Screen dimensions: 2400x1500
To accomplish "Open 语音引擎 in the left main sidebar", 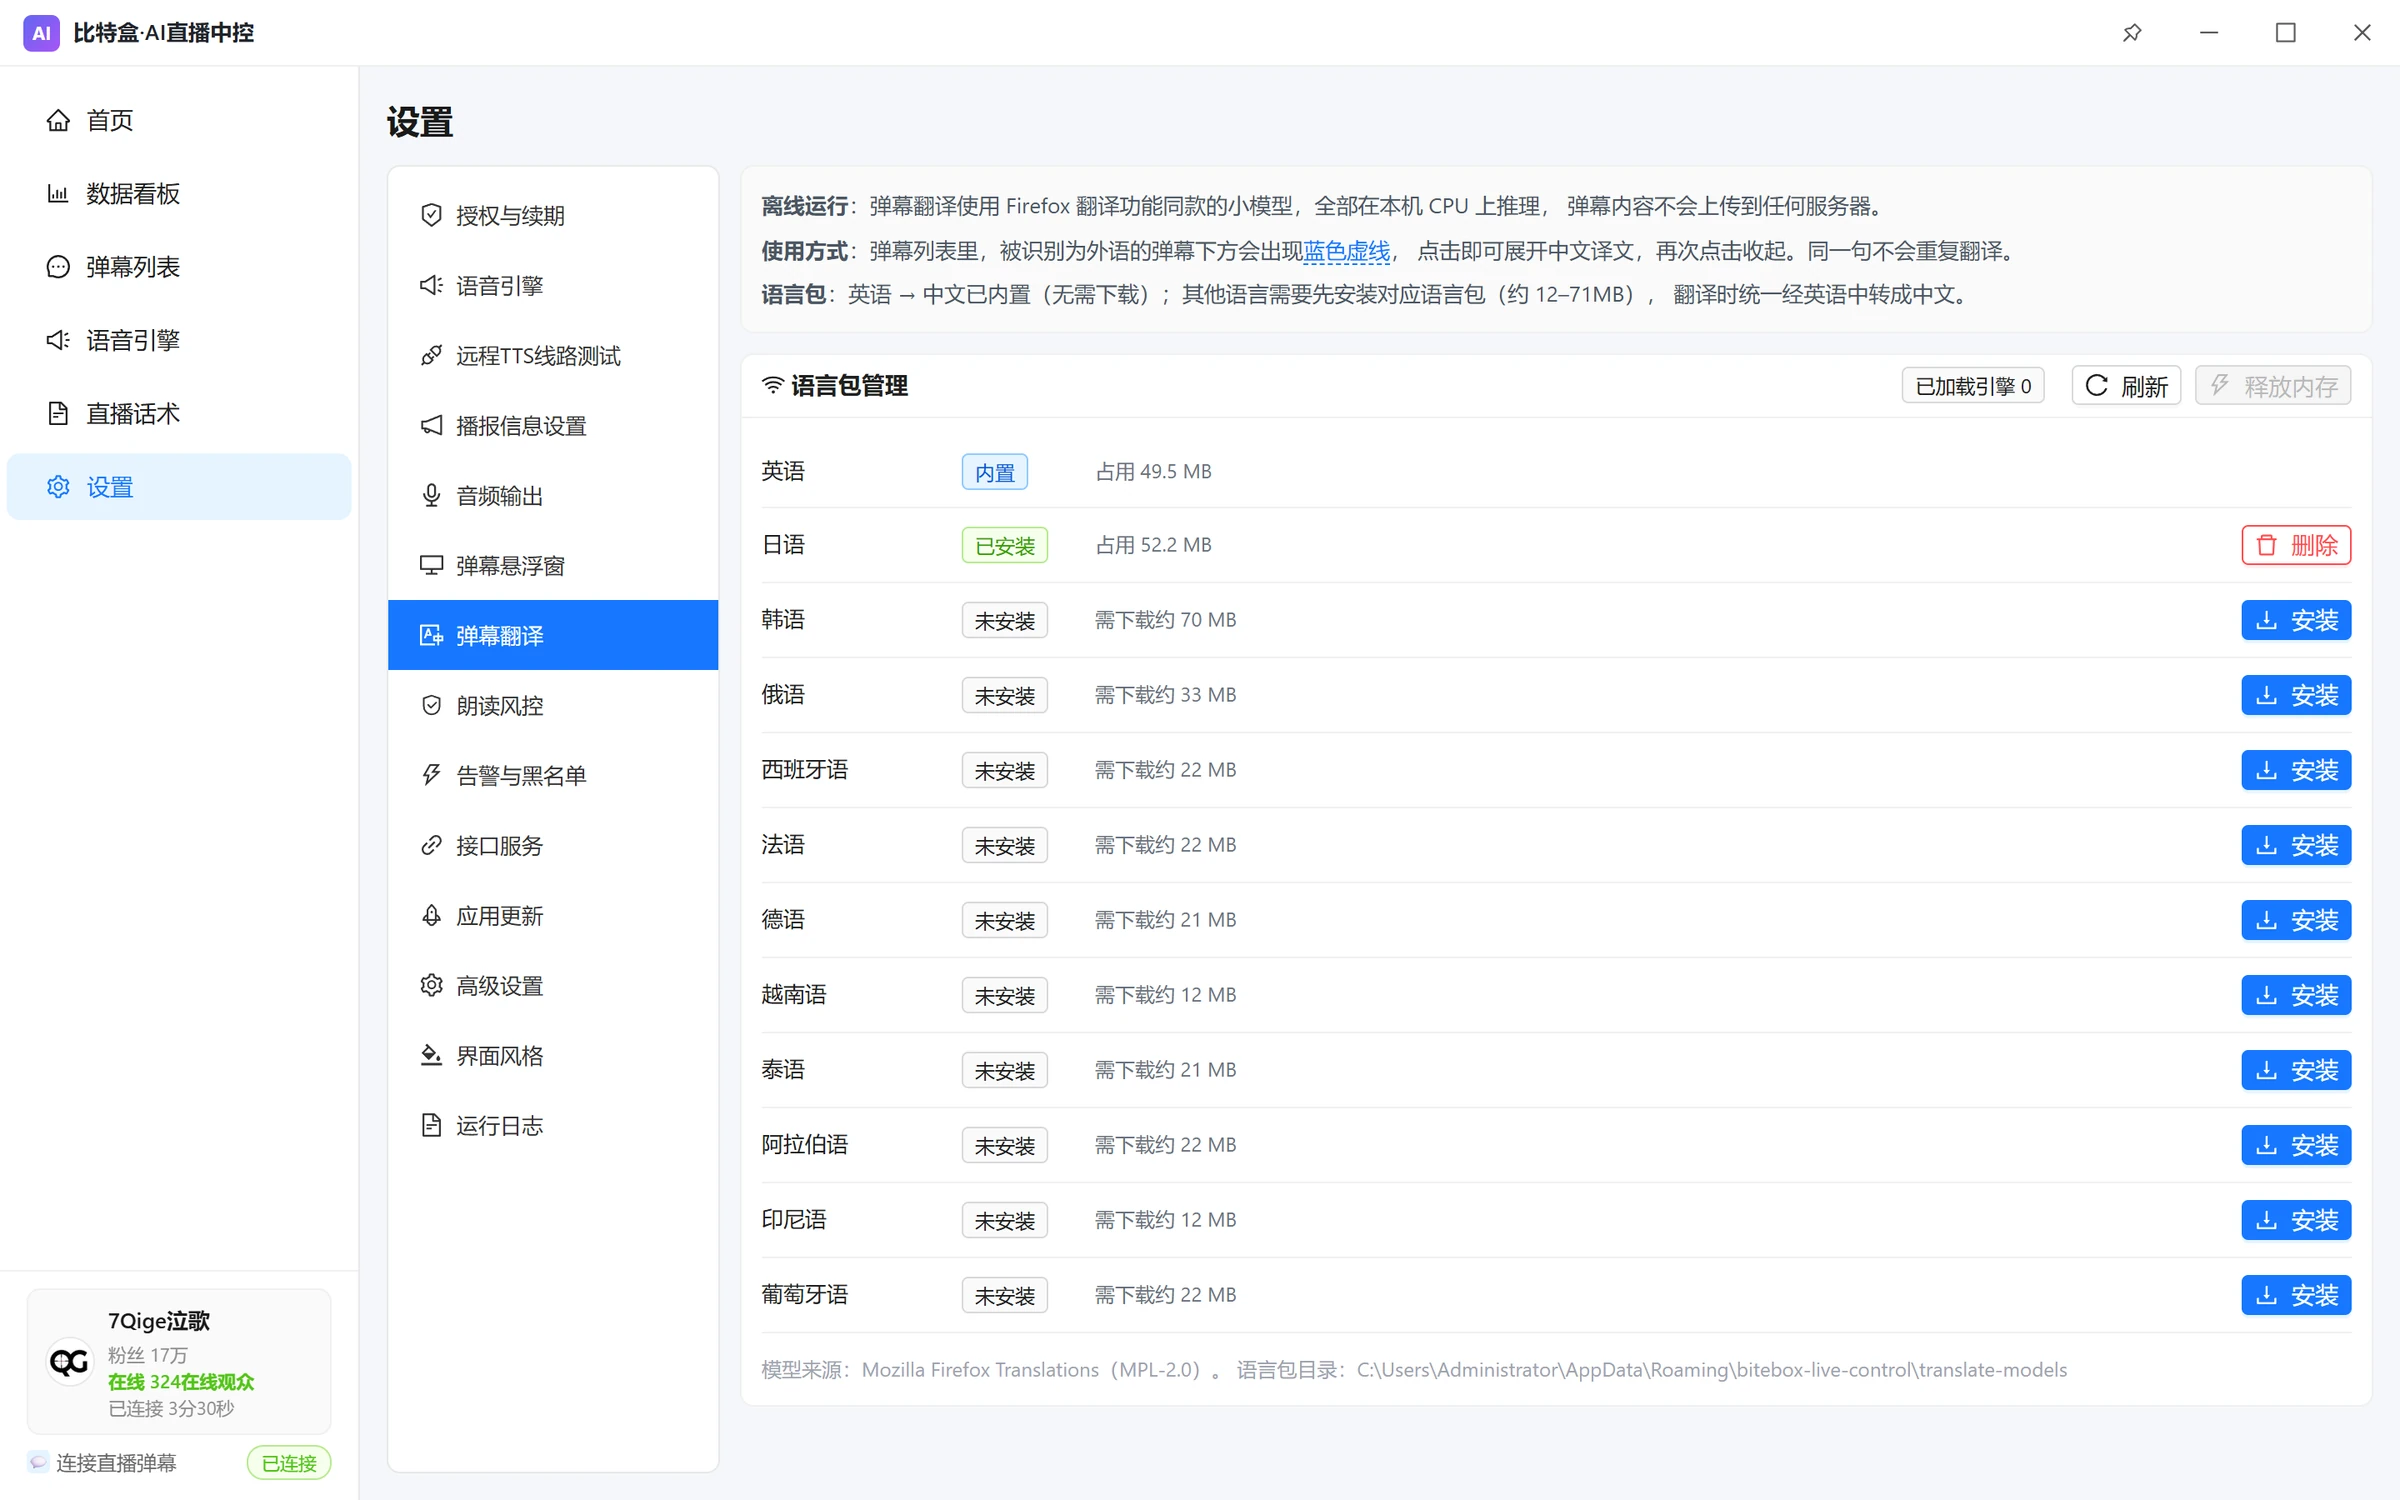I will [179, 340].
